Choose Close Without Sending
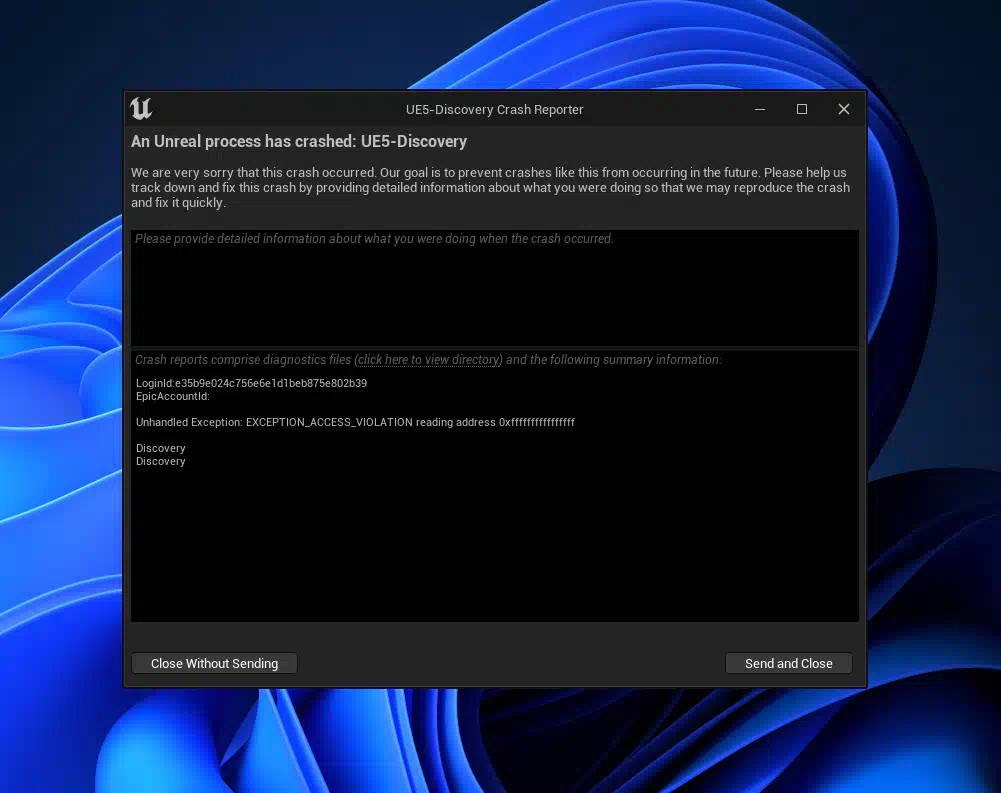 (x=214, y=663)
